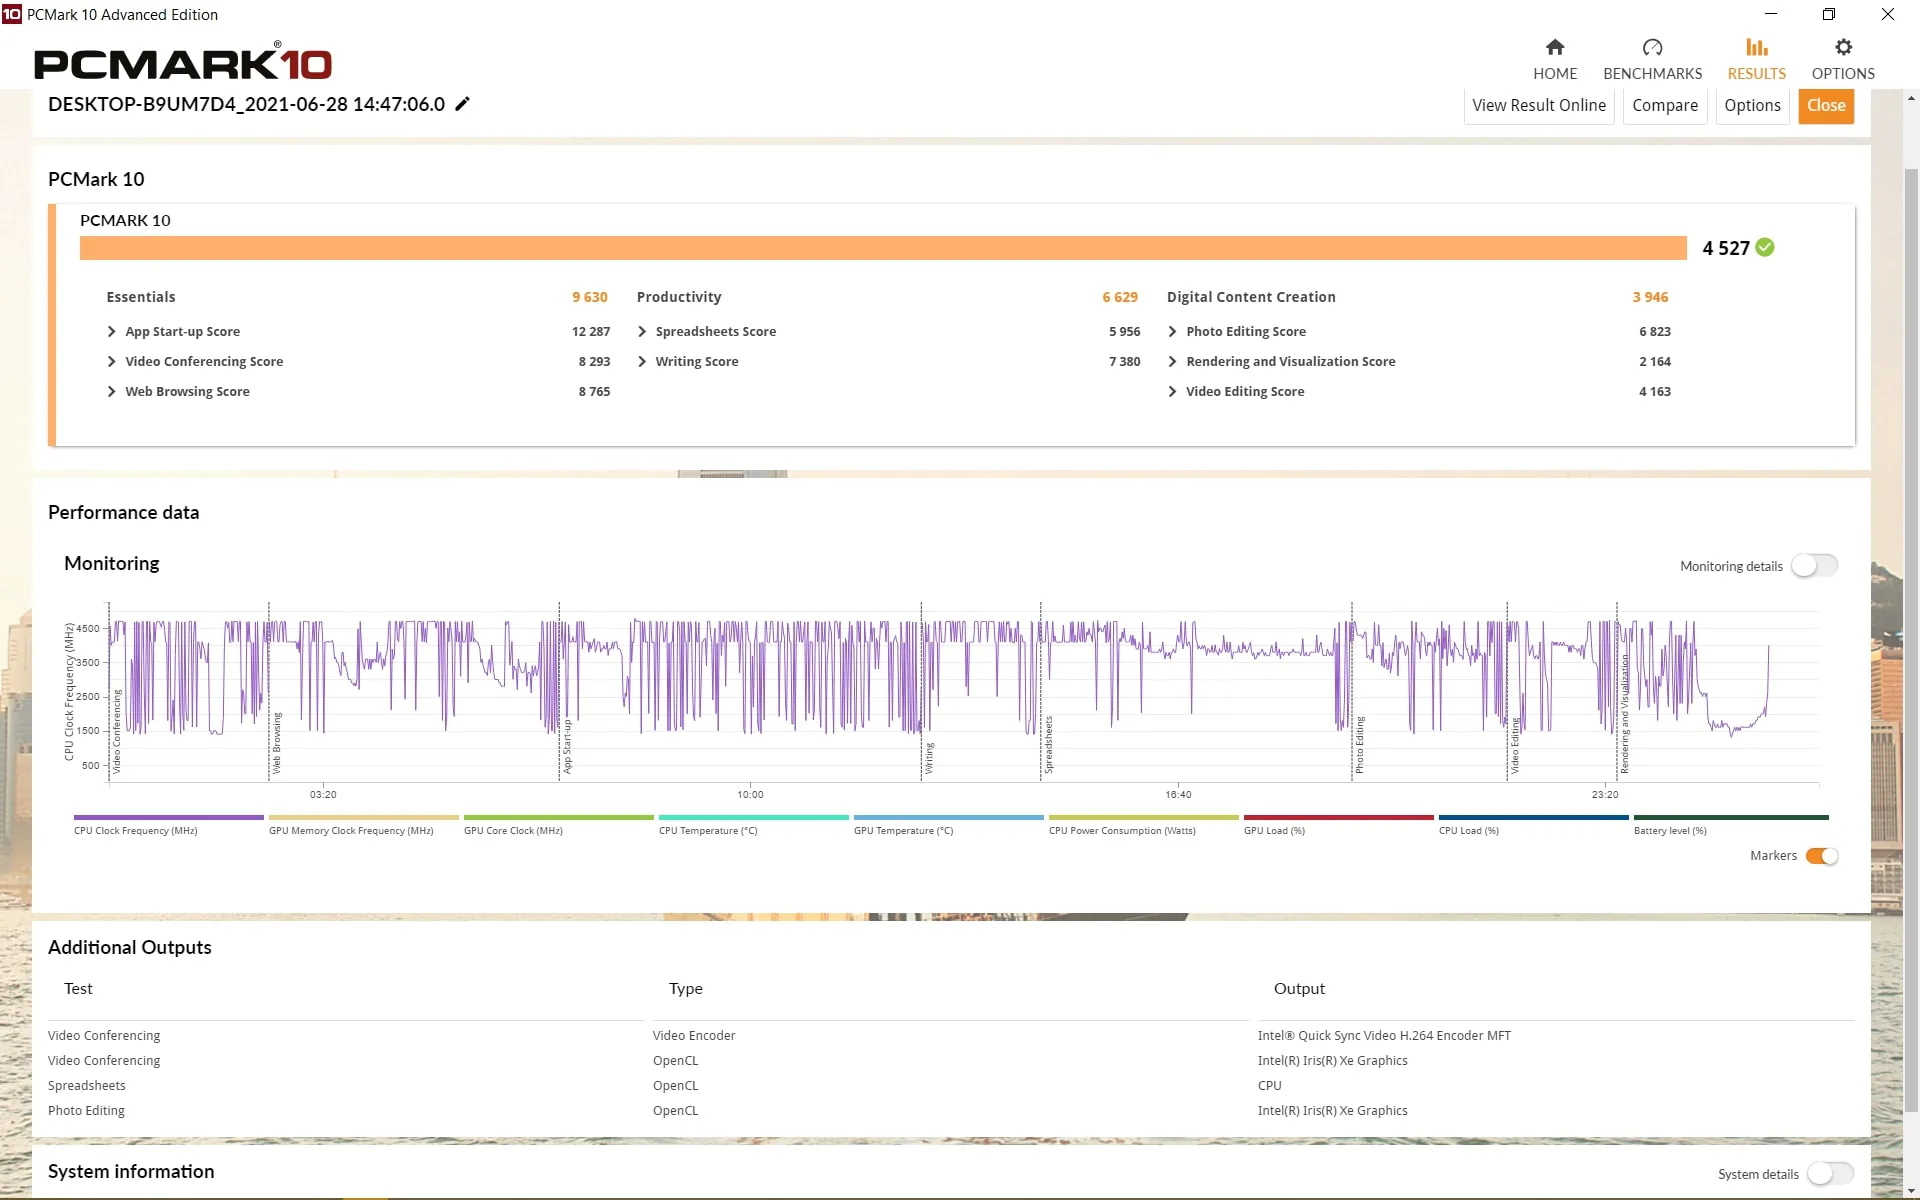1920x1200 pixels.
Task: Select CPU Clock Frequency legend swatch
Action: tap(169, 817)
